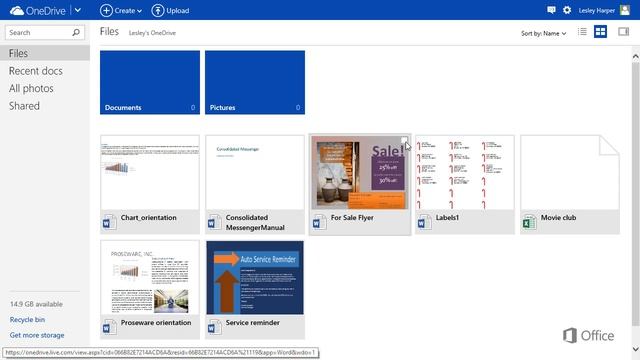Open the OneDrive app switcher dropdown arrow

tap(78, 10)
